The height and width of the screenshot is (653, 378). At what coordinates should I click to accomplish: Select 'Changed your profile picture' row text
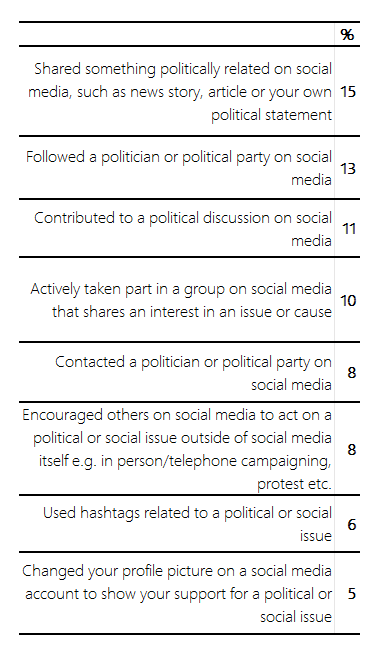point(177,593)
